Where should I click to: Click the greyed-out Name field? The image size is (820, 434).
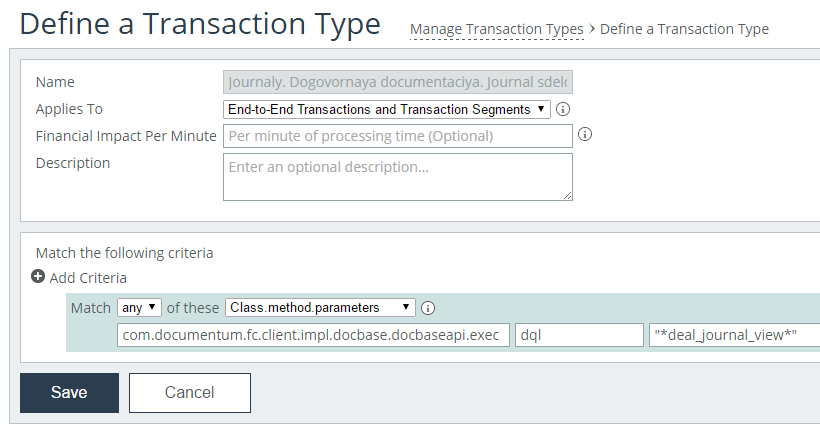pyautogui.click(x=397, y=82)
